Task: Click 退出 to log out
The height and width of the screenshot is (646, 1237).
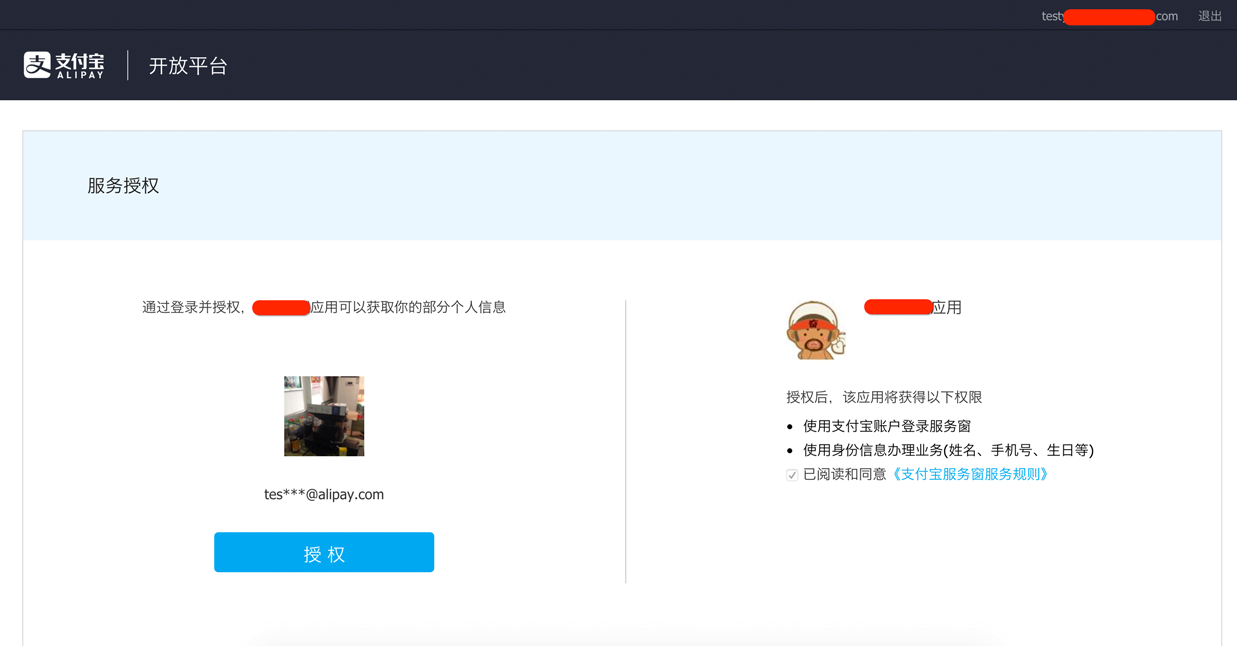Action: click(1210, 16)
